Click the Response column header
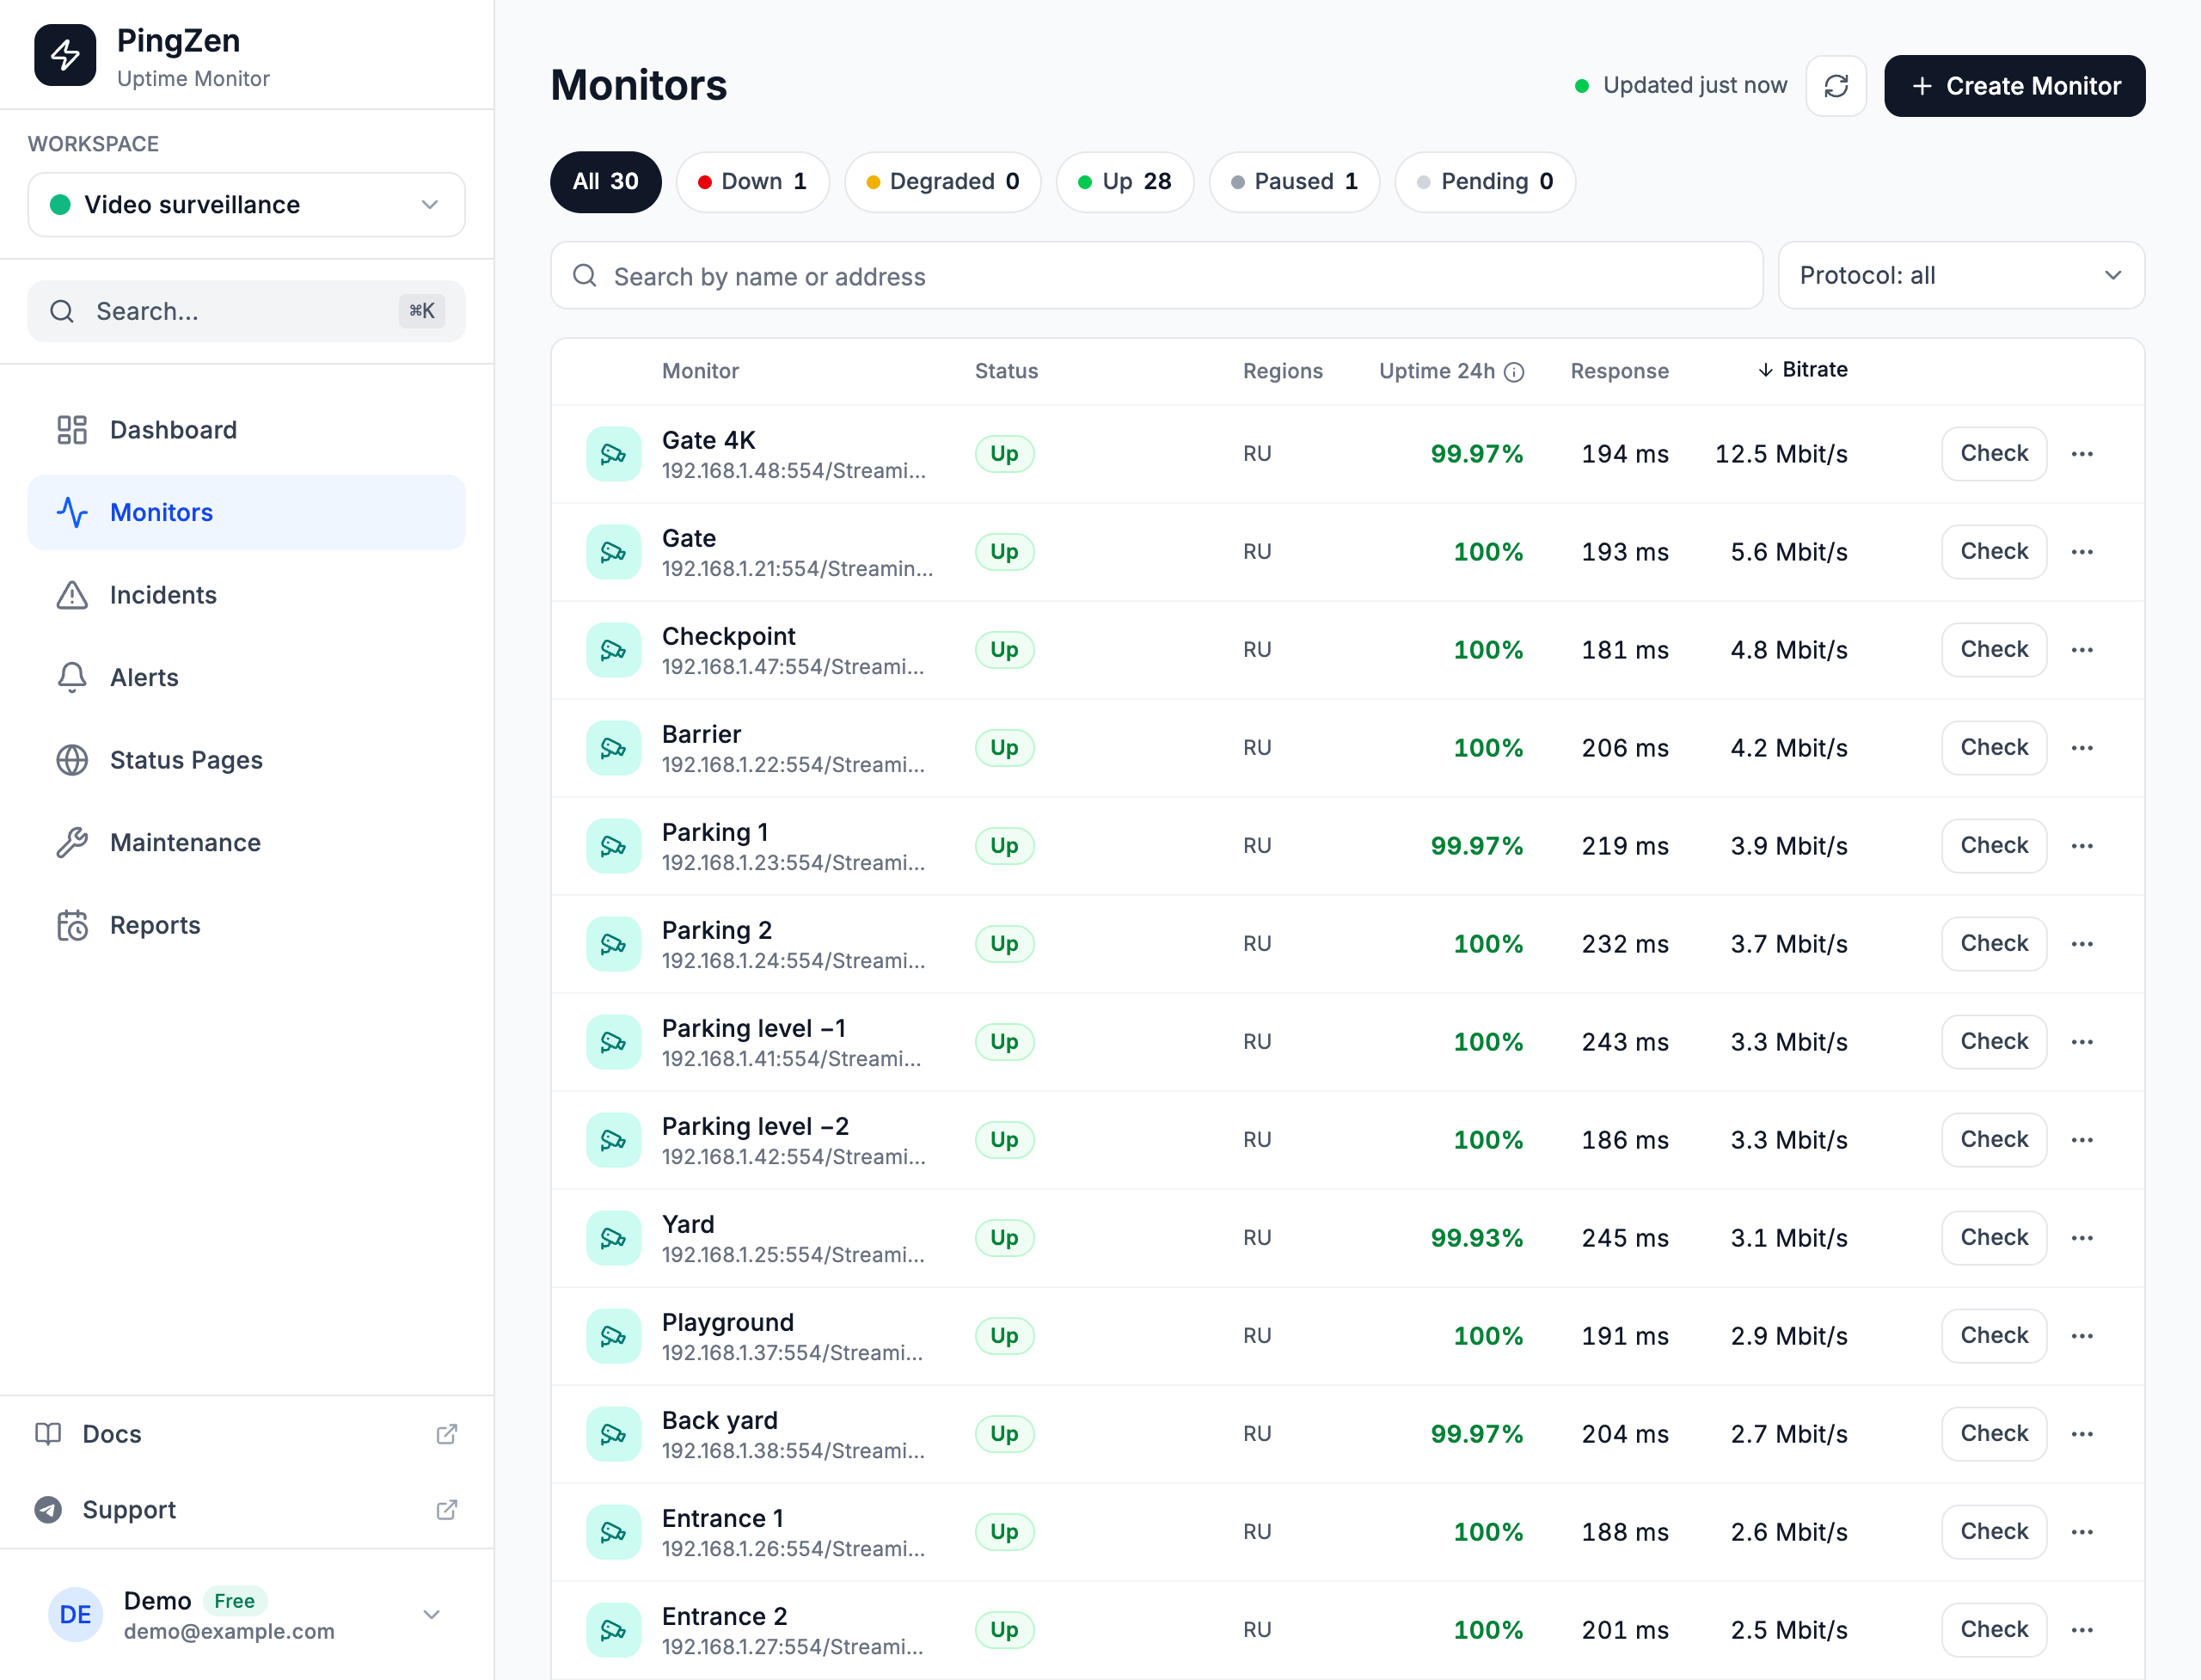 [x=1620, y=372]
